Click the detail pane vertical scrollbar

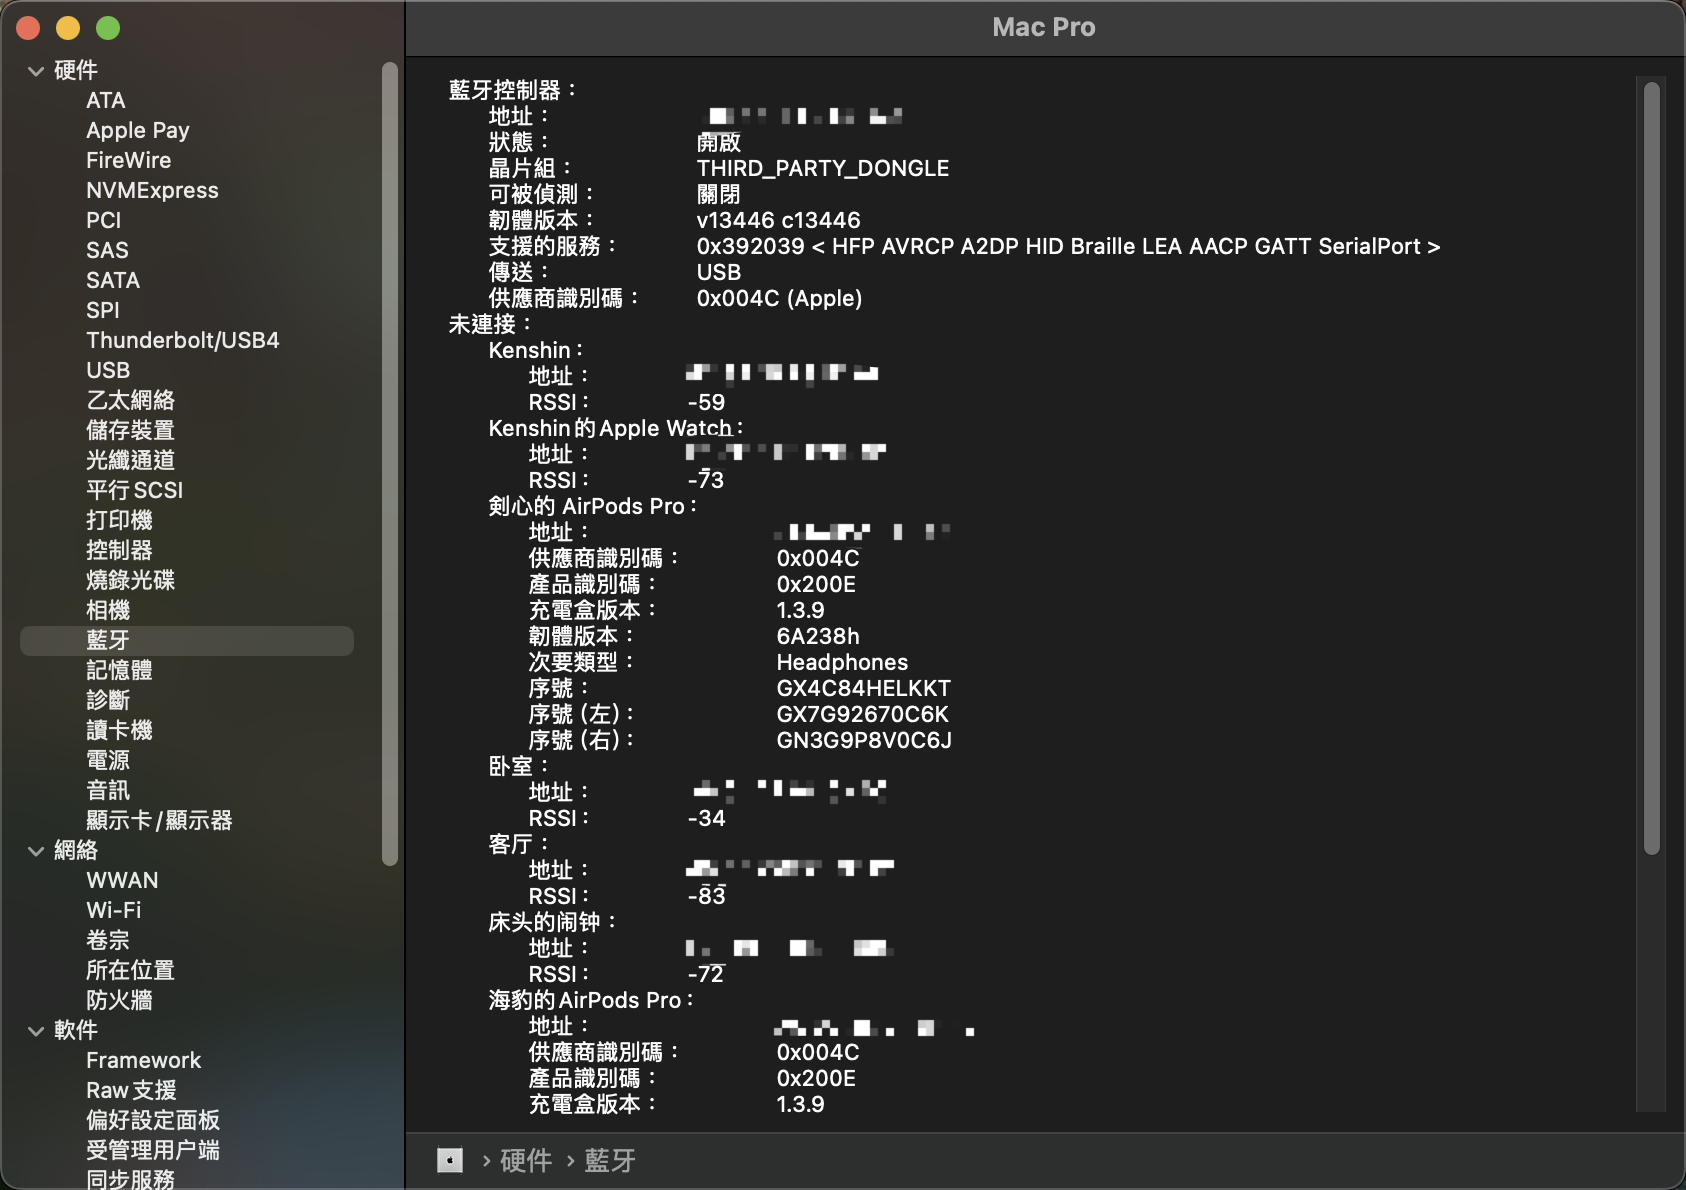coord(1652,467)
